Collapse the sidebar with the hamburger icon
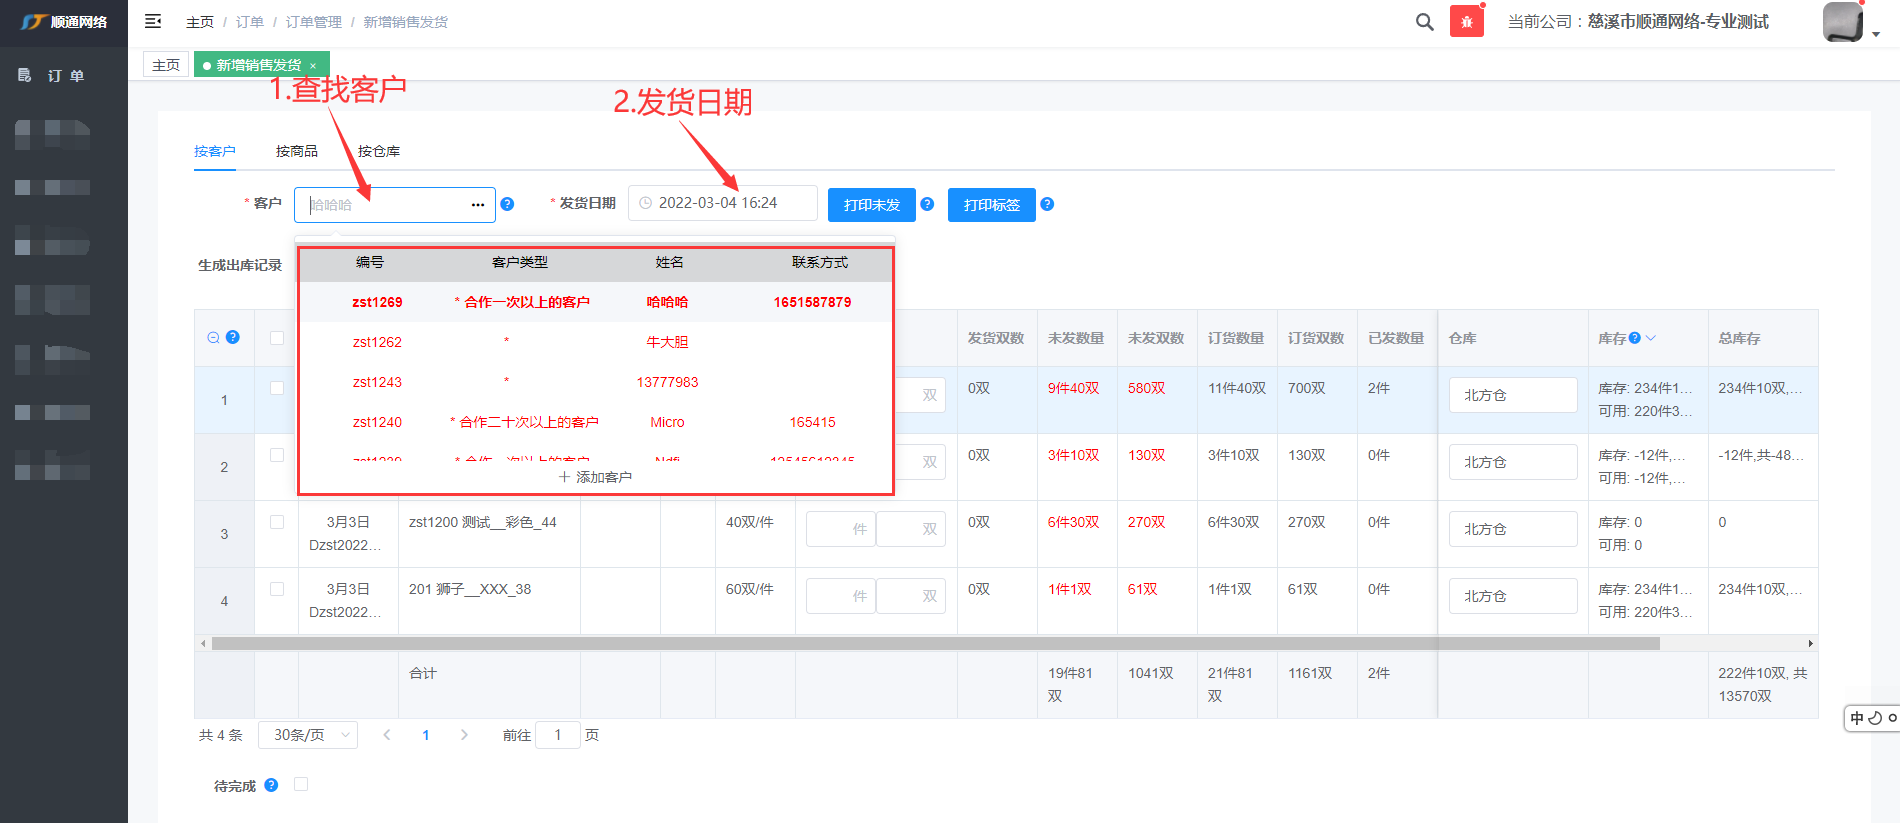 point(153,21)
